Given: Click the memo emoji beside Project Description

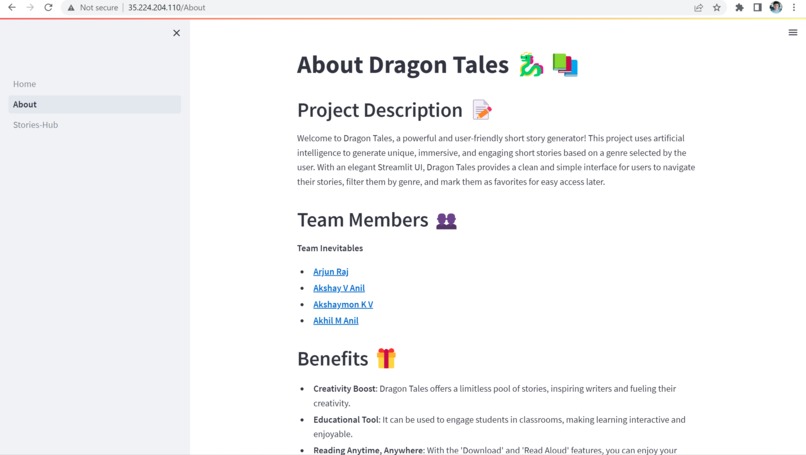Looking at the screenshot, I should (x=482, y=110).
